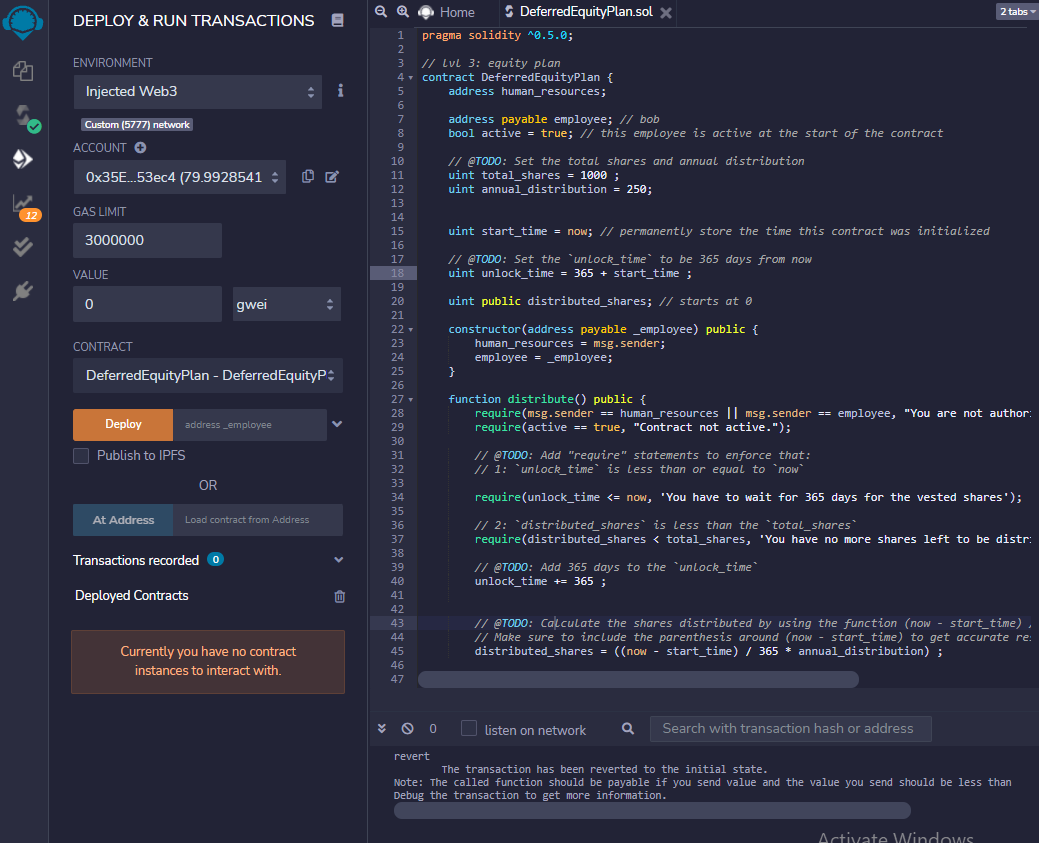This screenshot has width=1039, height=843.
Task: Click the terminal horizontal scrollbar
Action: tap(652, 811)
